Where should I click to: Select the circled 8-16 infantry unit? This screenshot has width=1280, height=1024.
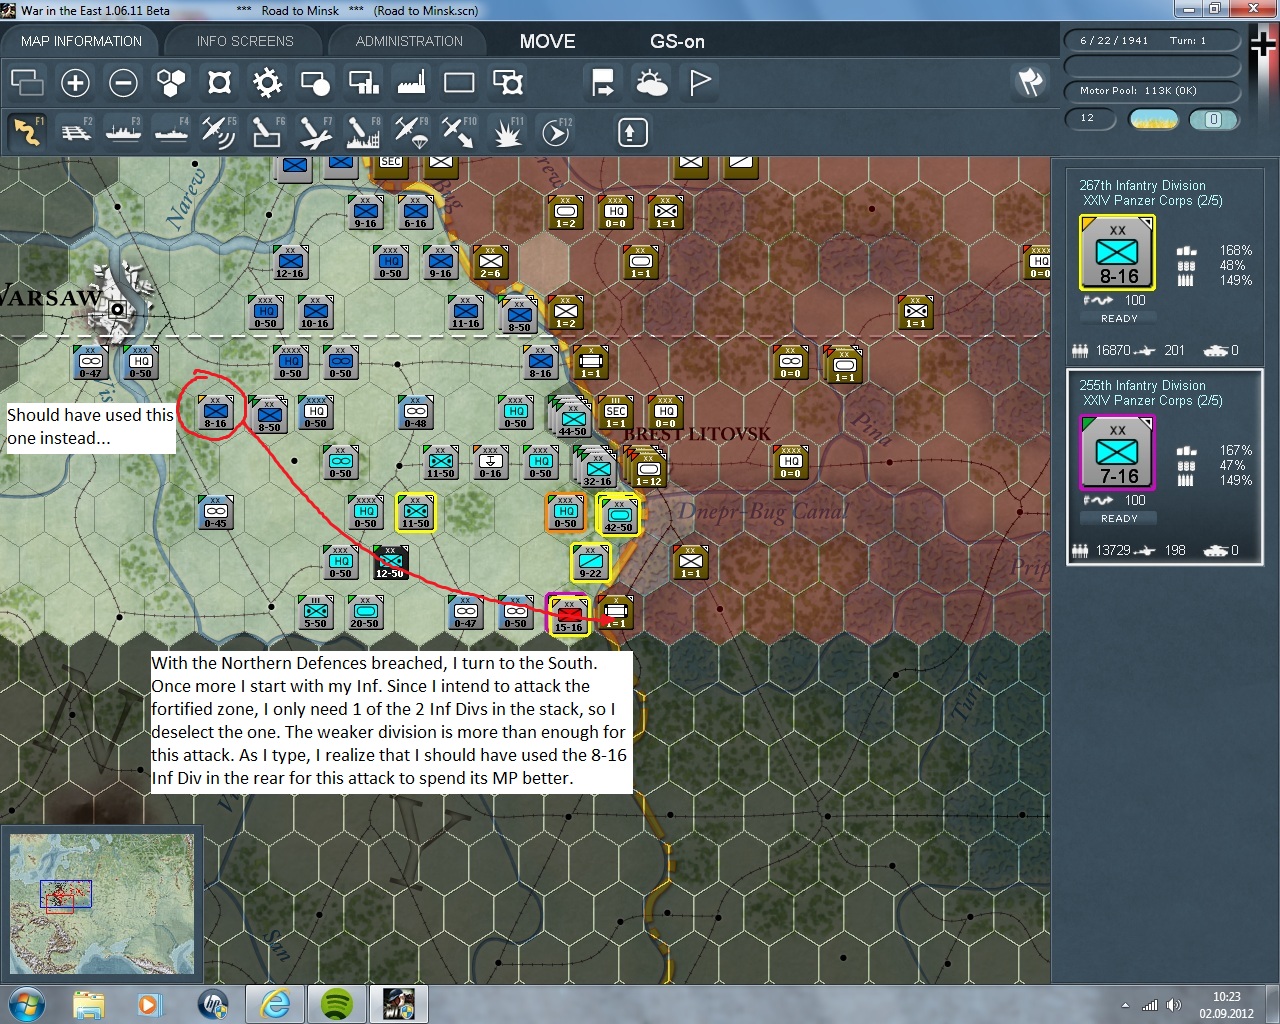coord(216,412)
